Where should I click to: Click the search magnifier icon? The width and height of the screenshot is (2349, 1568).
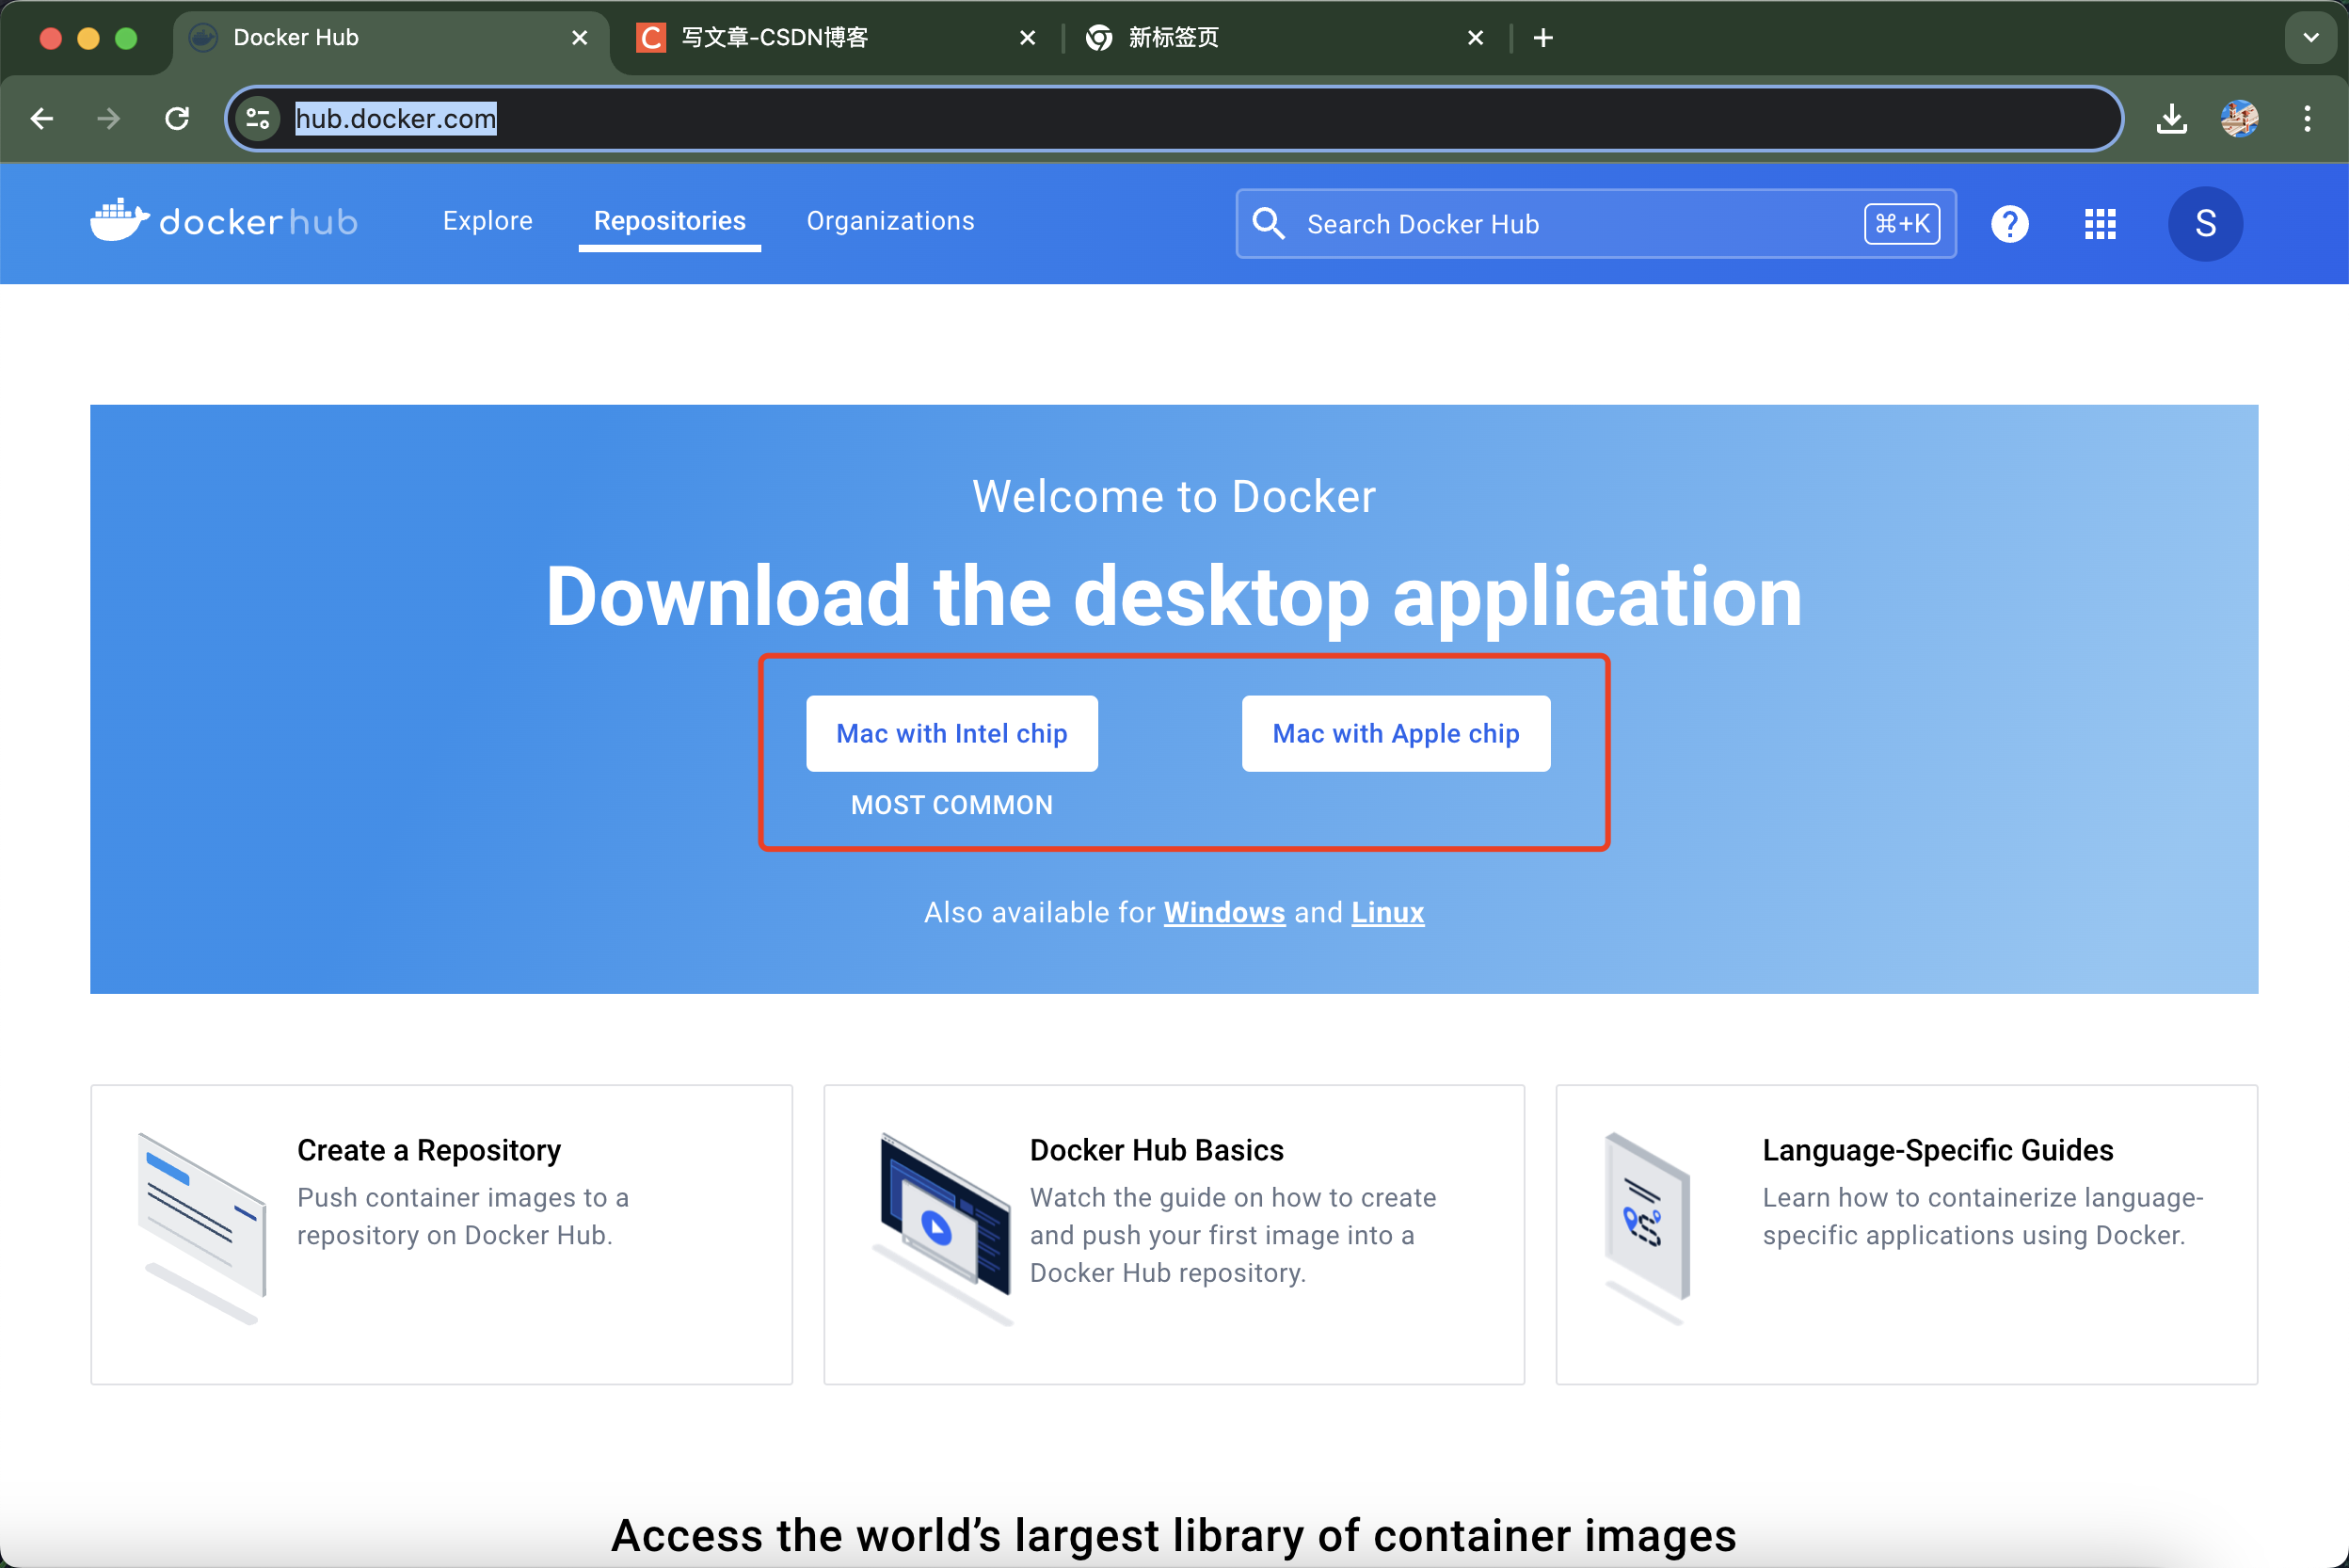tap(1268, 223)
